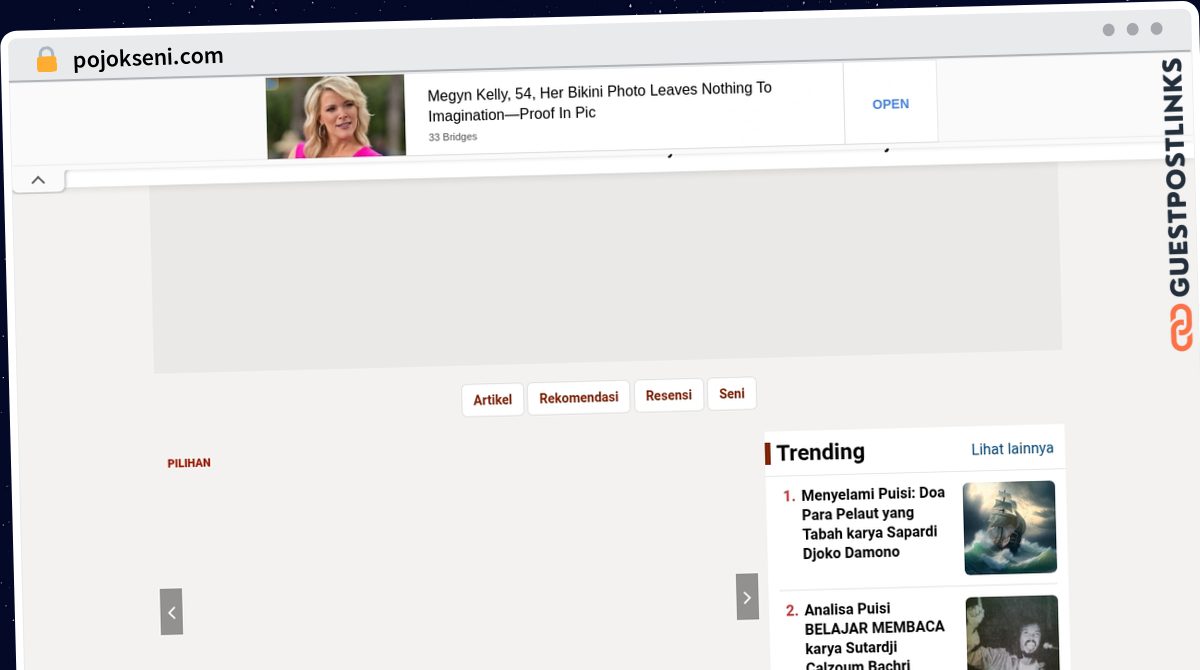The width and height of the screenshot is (1200, 670).
Task: Click the leftmost window control dot
Action: [x=1107, y=30]
